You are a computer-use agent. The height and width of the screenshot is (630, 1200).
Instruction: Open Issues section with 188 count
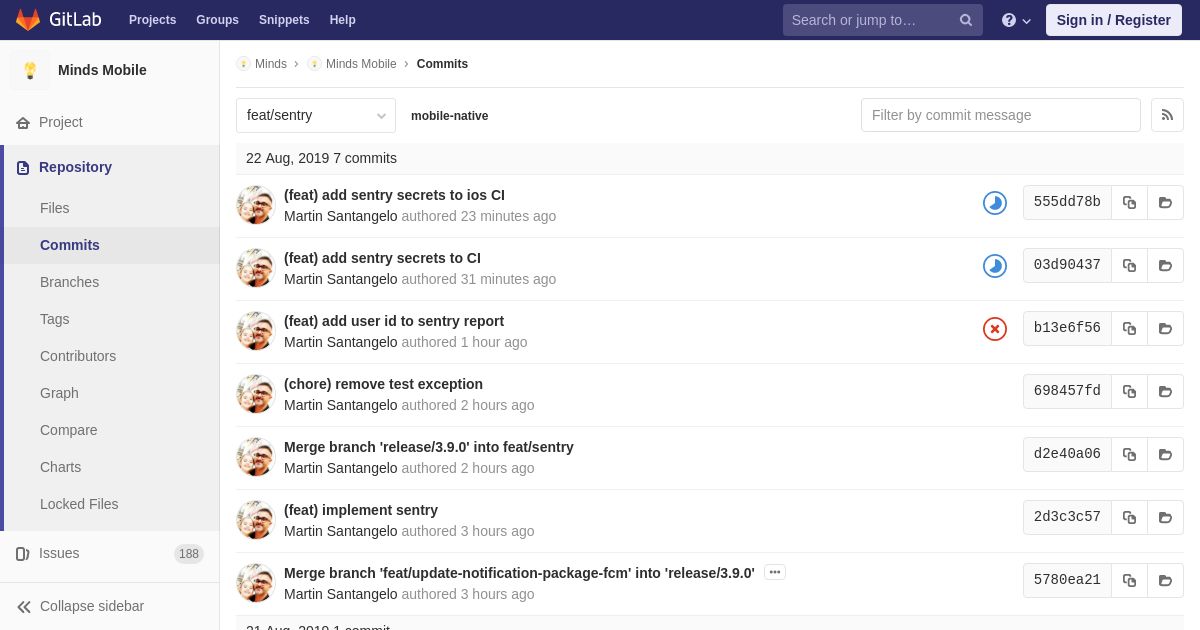pos(110,553)
